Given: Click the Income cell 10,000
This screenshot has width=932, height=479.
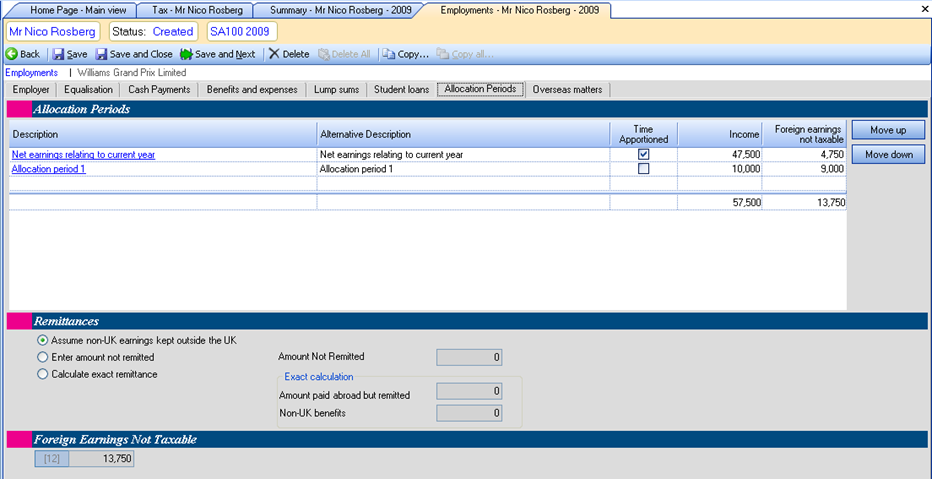Looking at the screenshot, I should coord(720,169).
